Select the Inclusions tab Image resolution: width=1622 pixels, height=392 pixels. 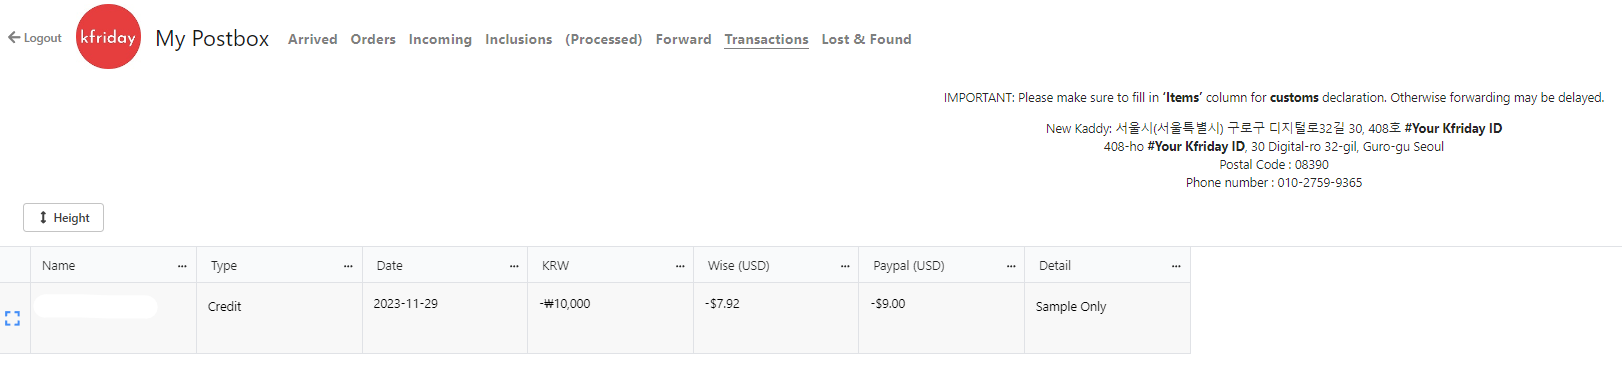pos(519,39)
